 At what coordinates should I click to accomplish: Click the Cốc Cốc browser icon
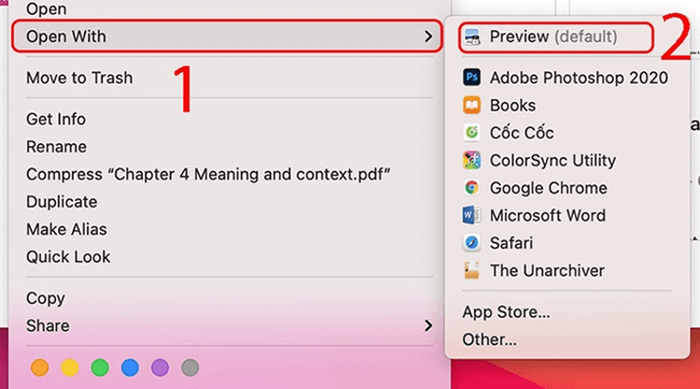[472, 133]
